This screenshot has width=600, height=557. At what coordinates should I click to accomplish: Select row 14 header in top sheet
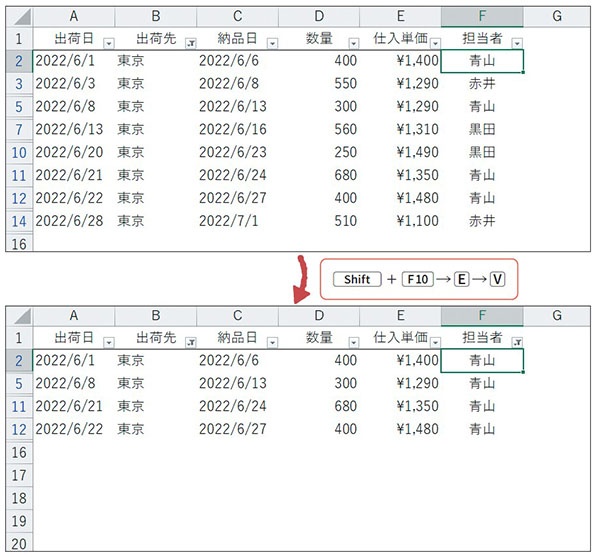(x=19, y=221)
